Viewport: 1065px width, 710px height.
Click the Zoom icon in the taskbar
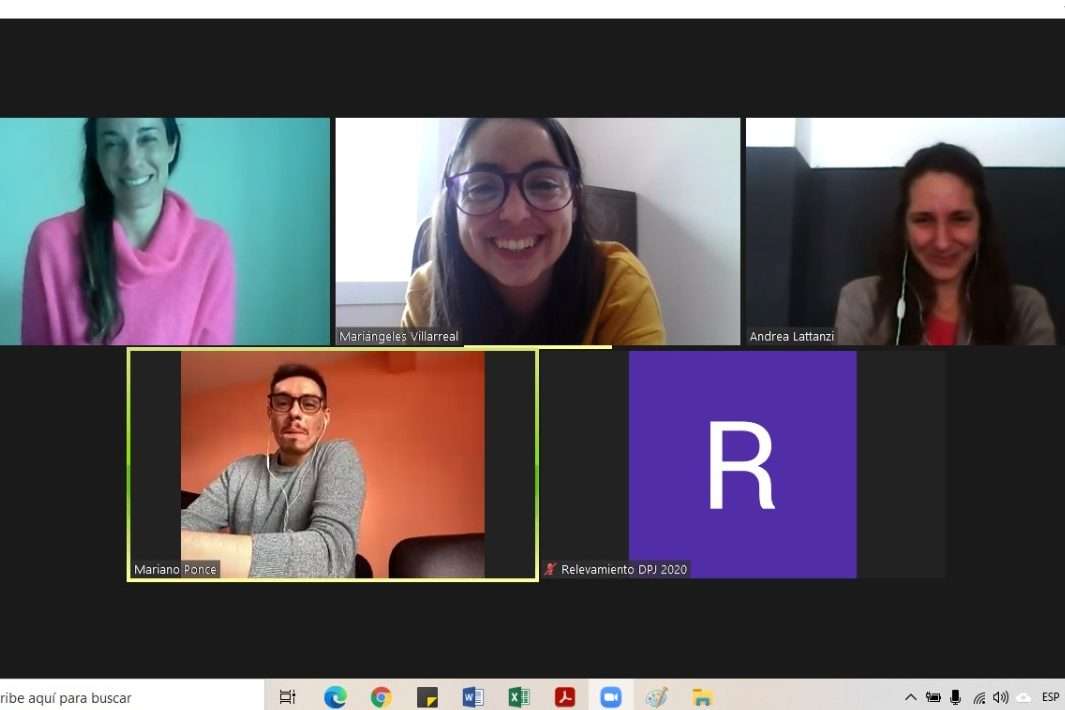pos(611,697)
